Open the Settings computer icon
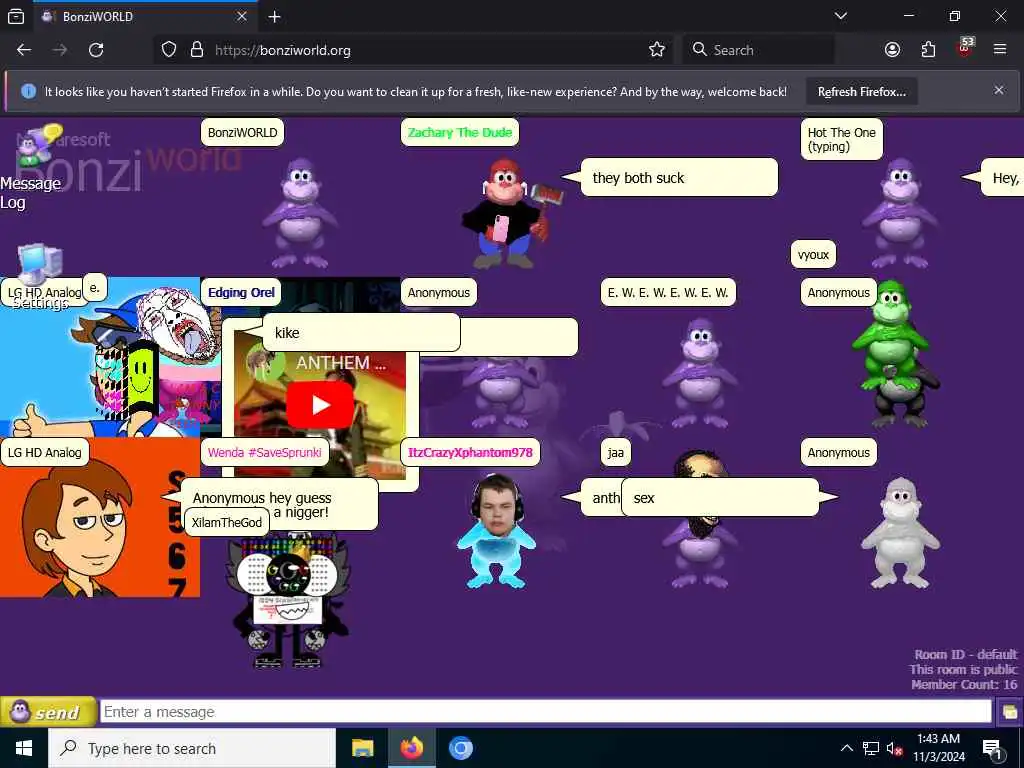This screenshot has height=768, width=1024. 39,263
